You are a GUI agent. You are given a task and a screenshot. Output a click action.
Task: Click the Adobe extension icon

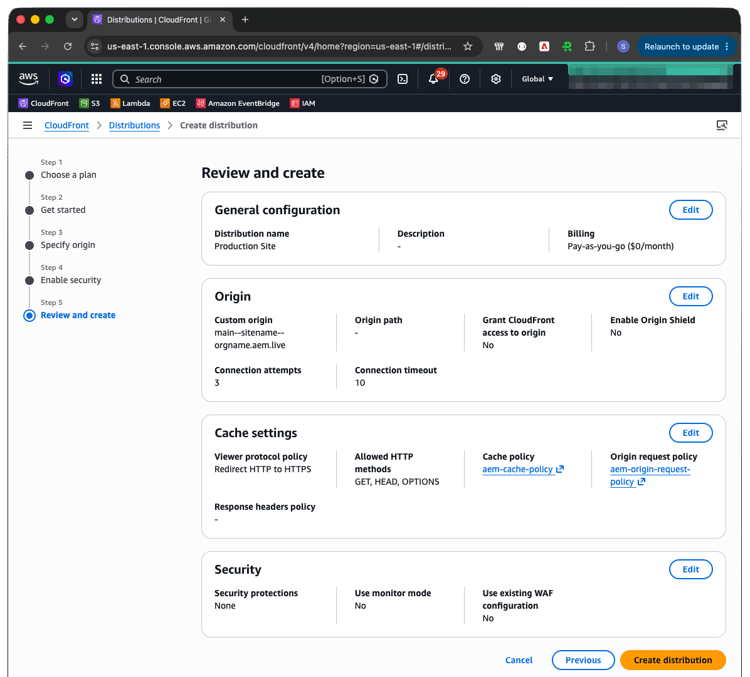click(544, 46)
